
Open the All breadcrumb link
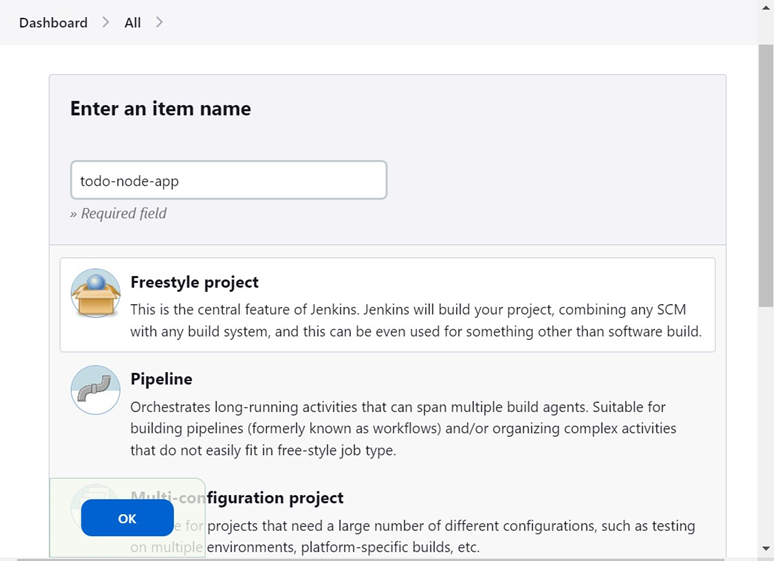(132, 23)
